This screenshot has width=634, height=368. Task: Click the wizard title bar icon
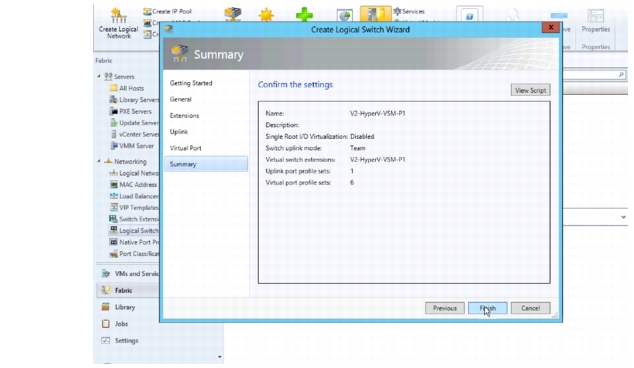[x=169, y=29]
